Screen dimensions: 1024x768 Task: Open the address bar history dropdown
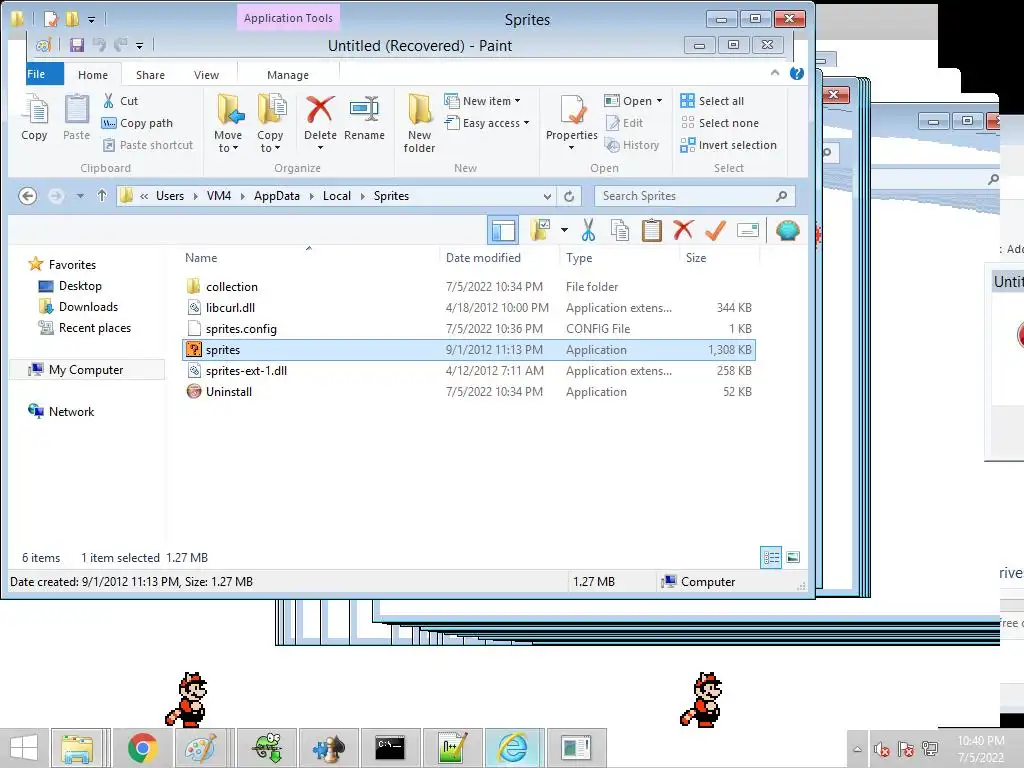547,196
